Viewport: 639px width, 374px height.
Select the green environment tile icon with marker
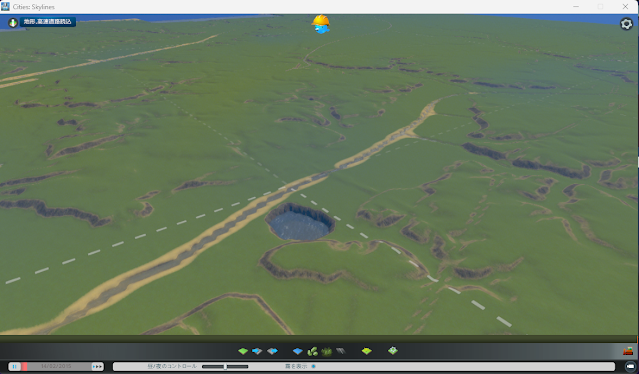[393, 350]
